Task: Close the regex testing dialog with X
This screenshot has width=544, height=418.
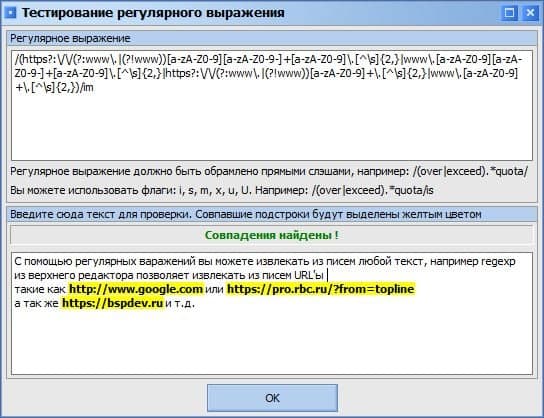Action: (x=530, y=13)
